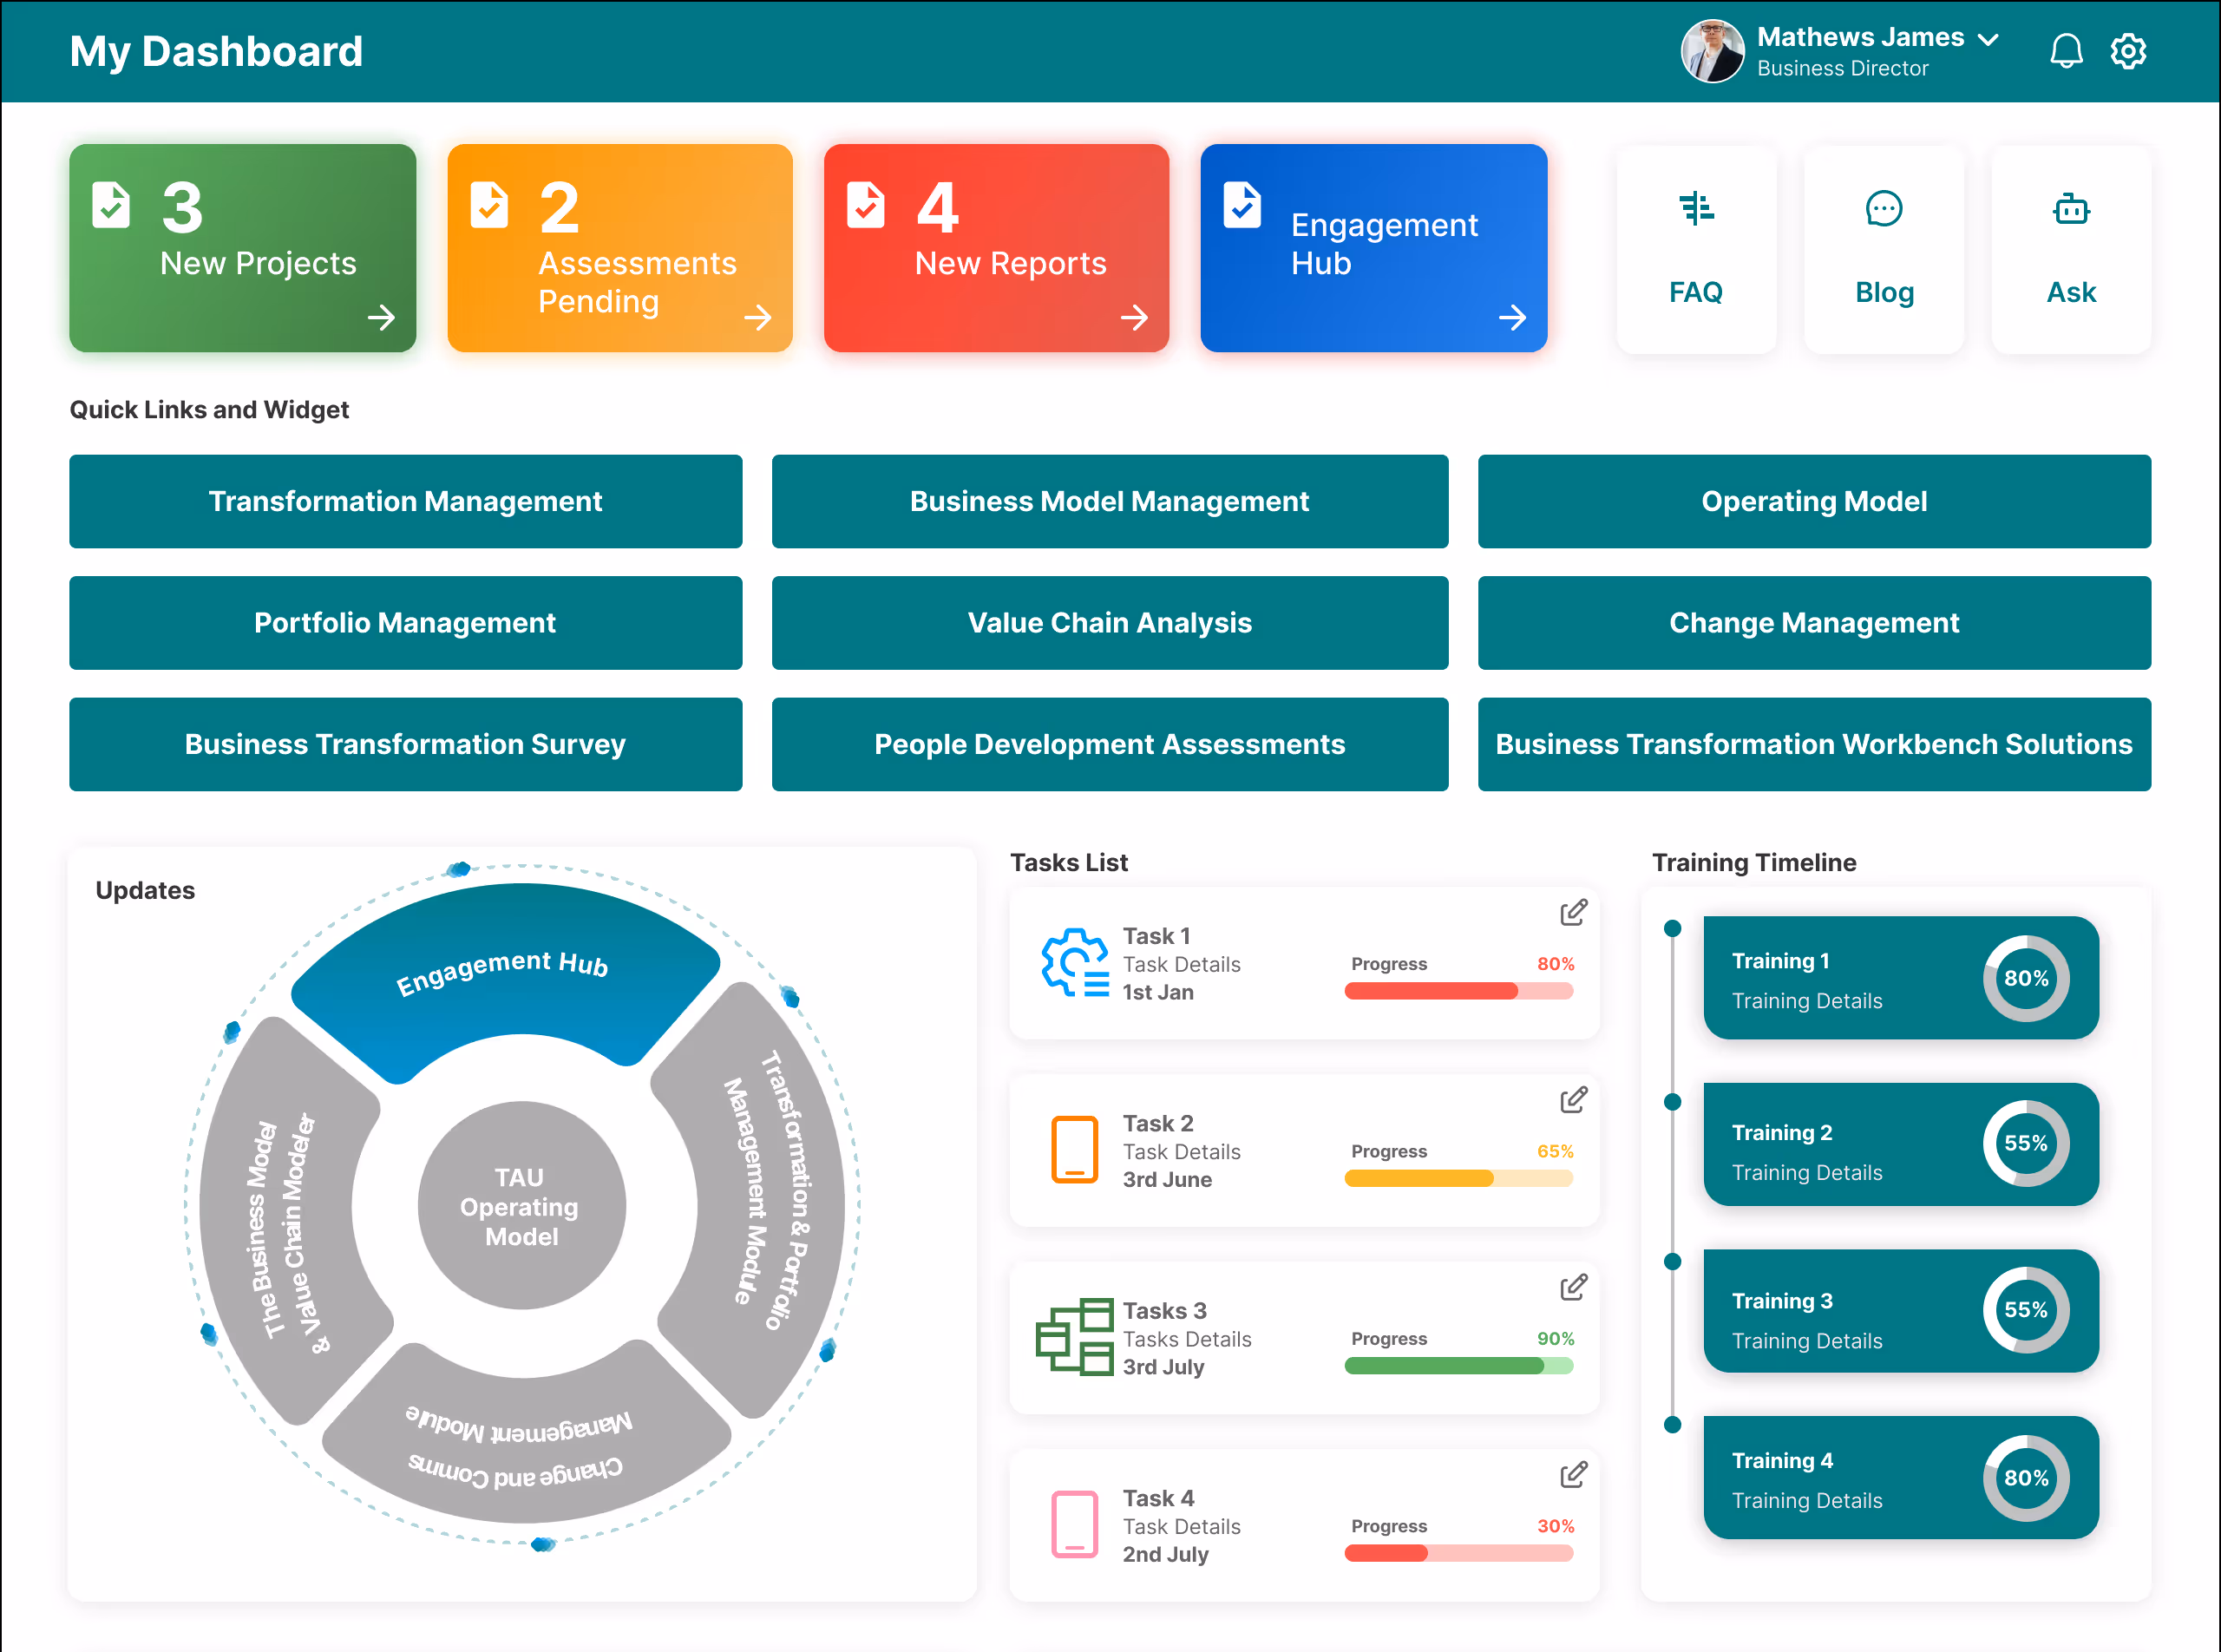Click the arrow on Assessments Pending card
2221x1652 pixels.
(758, 318)
